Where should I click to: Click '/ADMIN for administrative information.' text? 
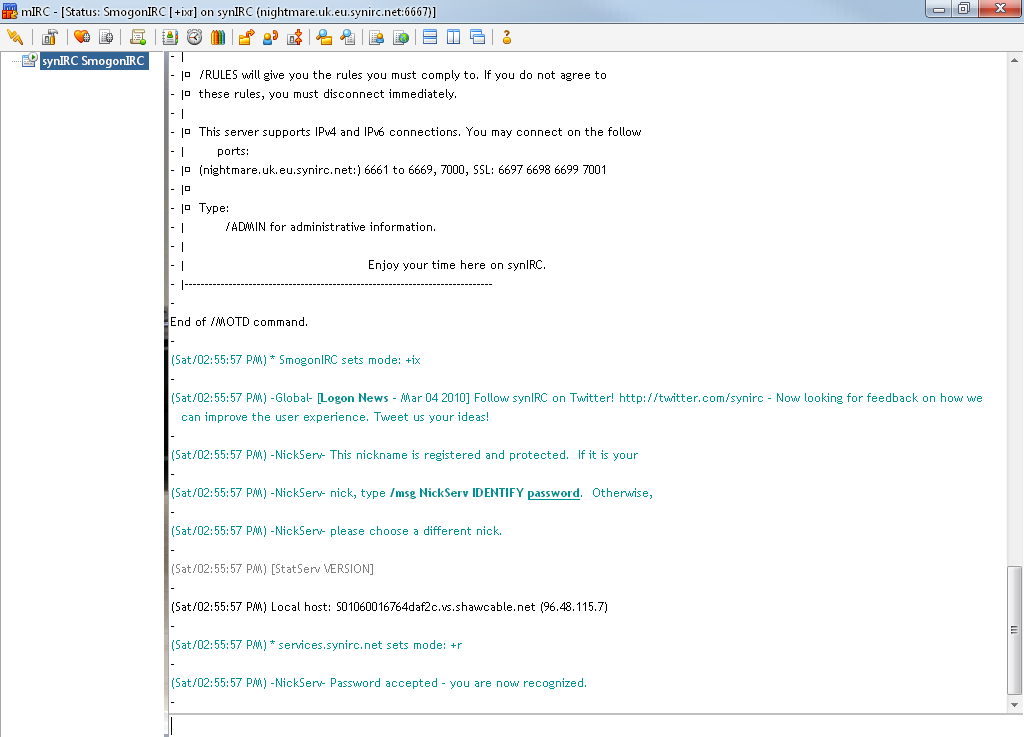pyautogui.click(x=330, y=227)
